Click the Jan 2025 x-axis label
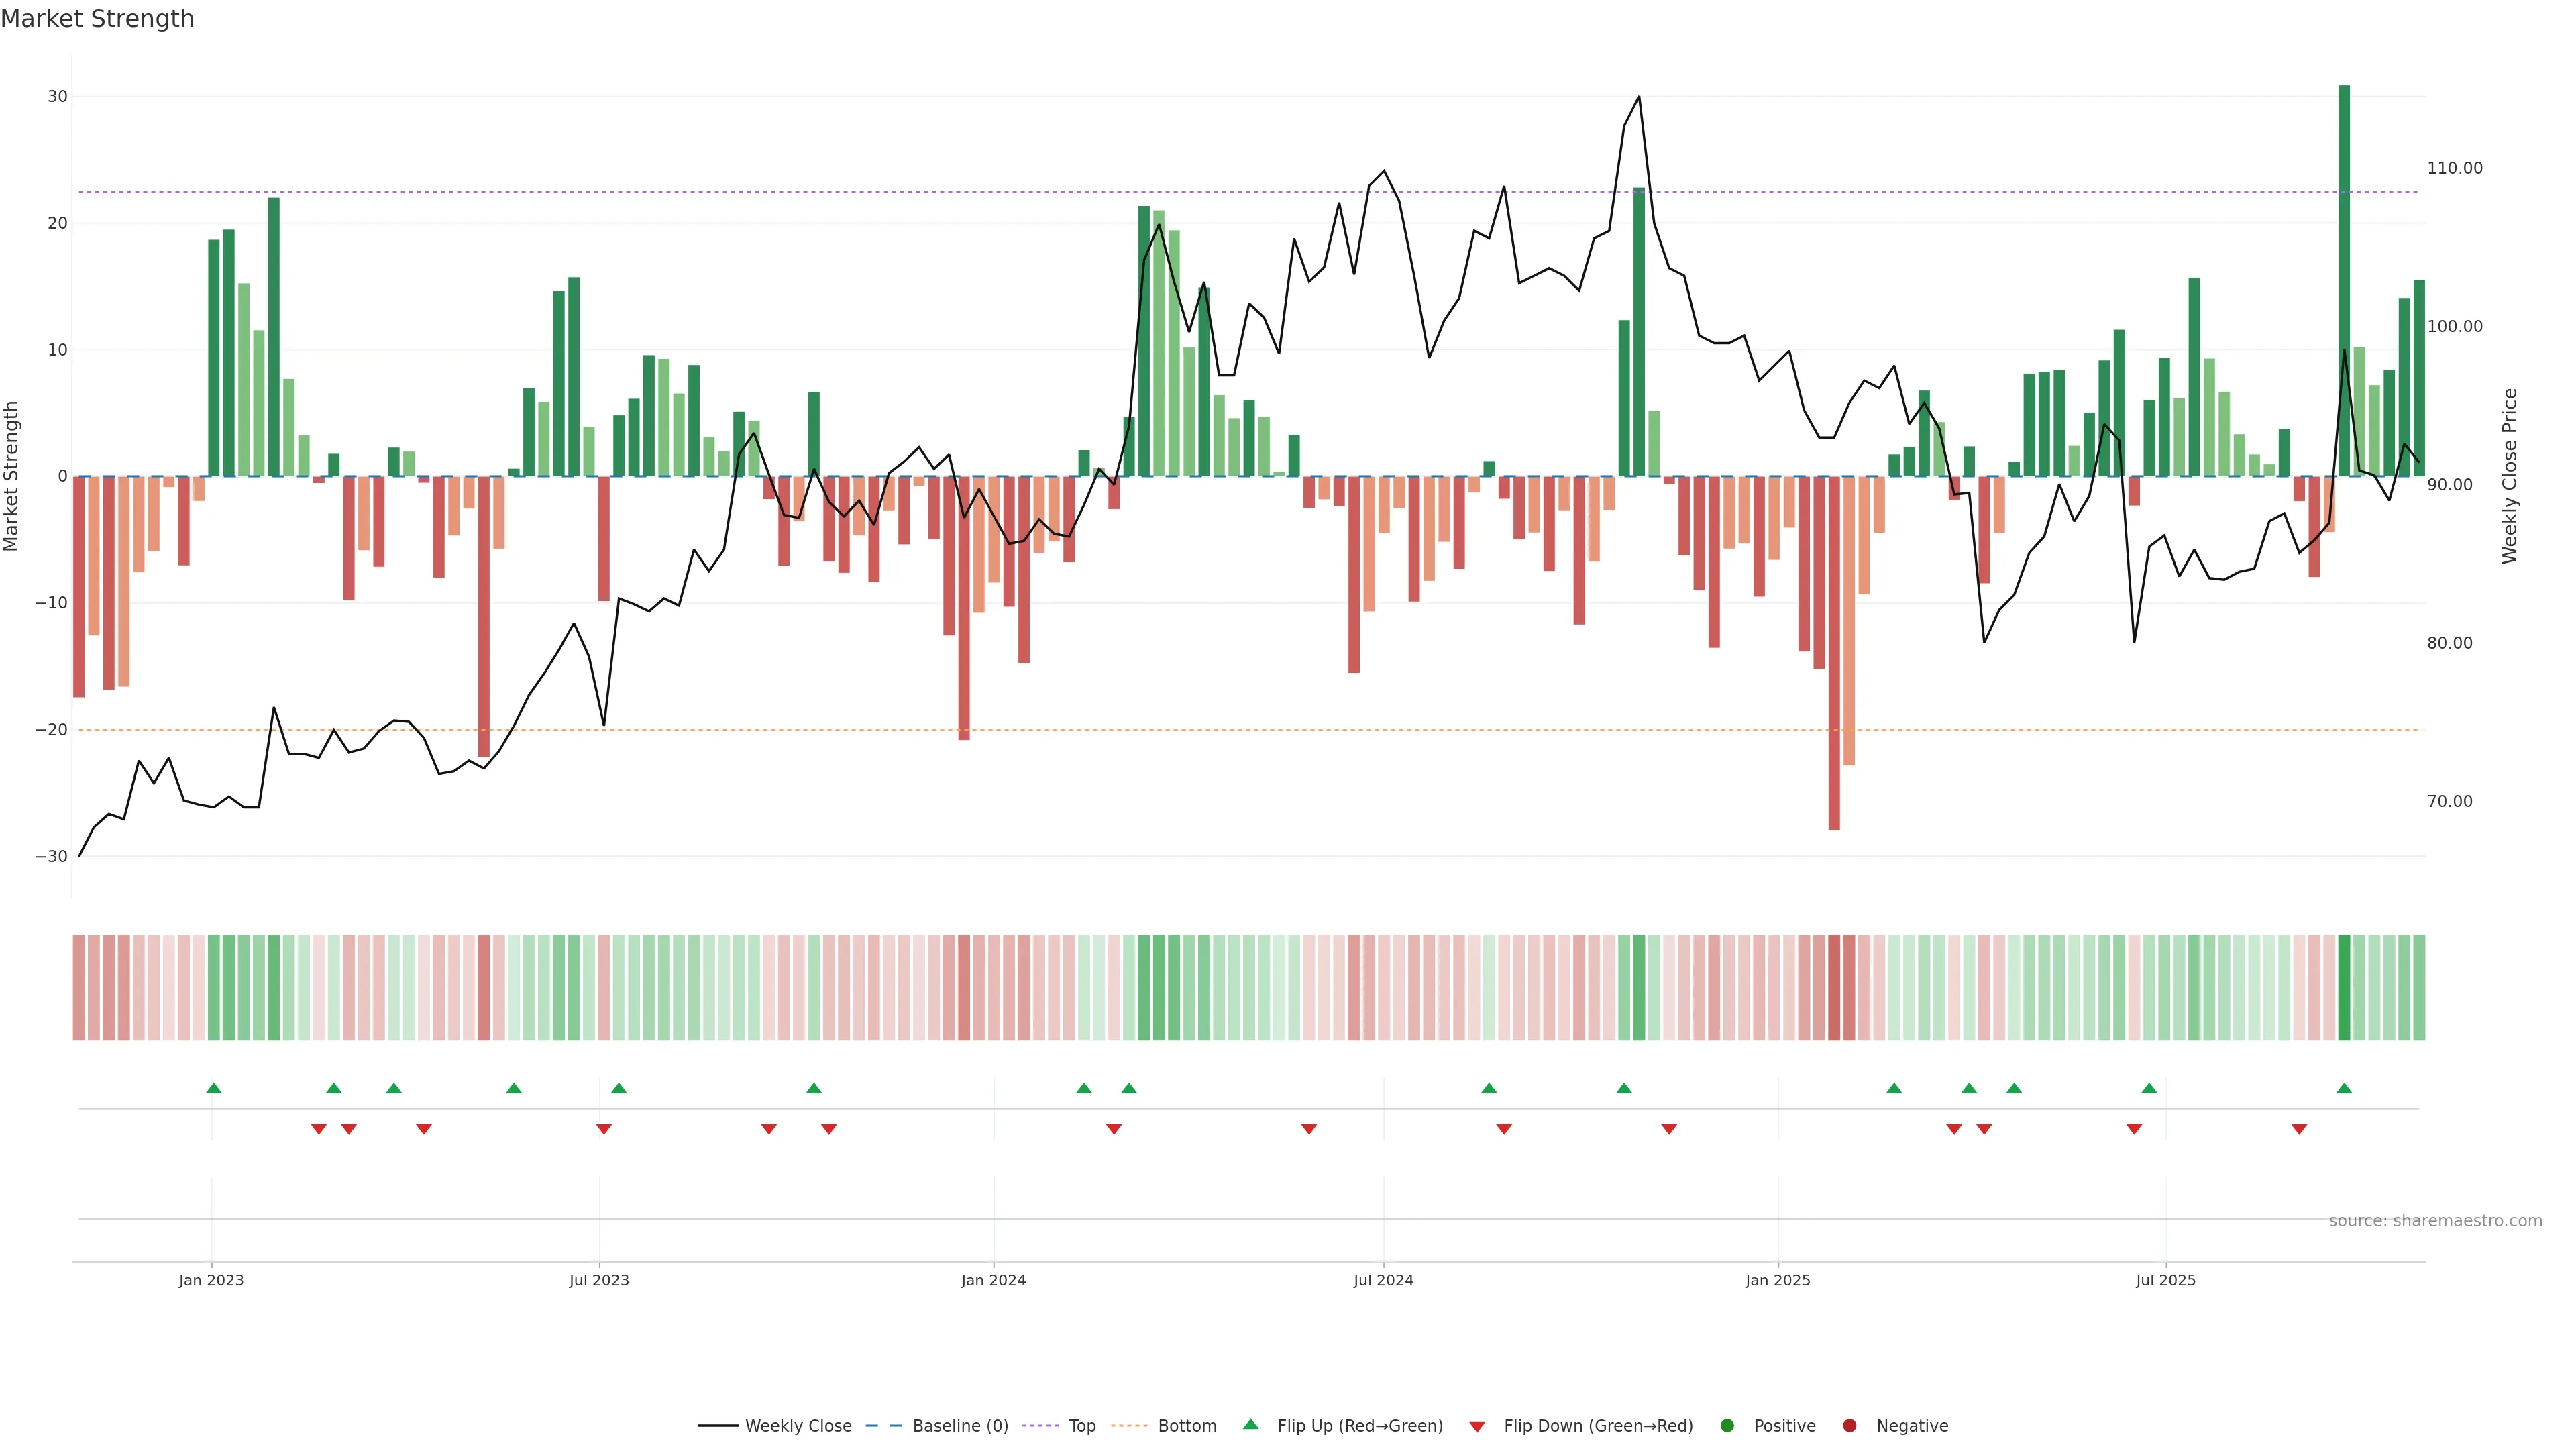 (x=1778, y=1280)
